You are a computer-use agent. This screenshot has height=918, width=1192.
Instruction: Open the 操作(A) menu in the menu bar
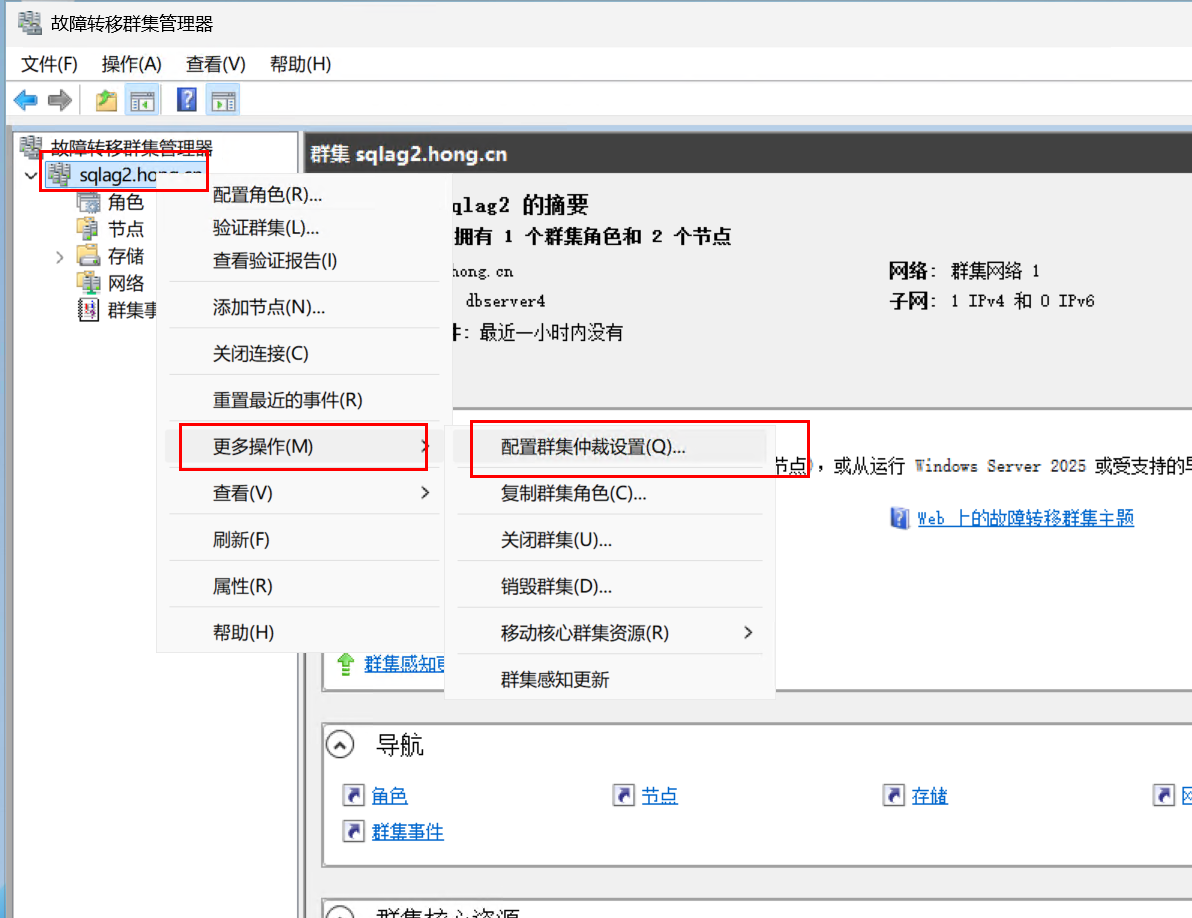coord(131,64)
